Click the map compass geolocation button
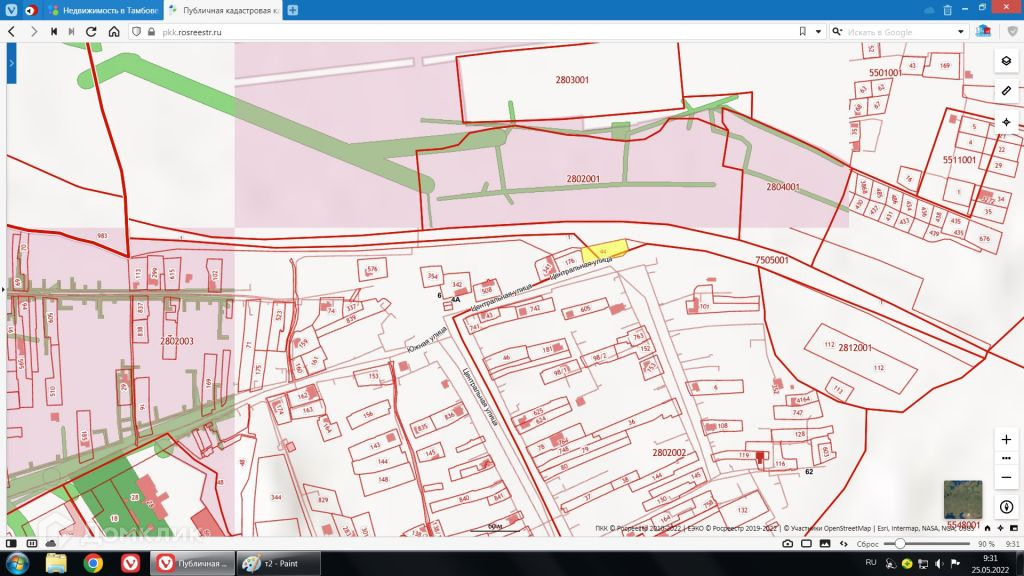 tap(1006, 507)
